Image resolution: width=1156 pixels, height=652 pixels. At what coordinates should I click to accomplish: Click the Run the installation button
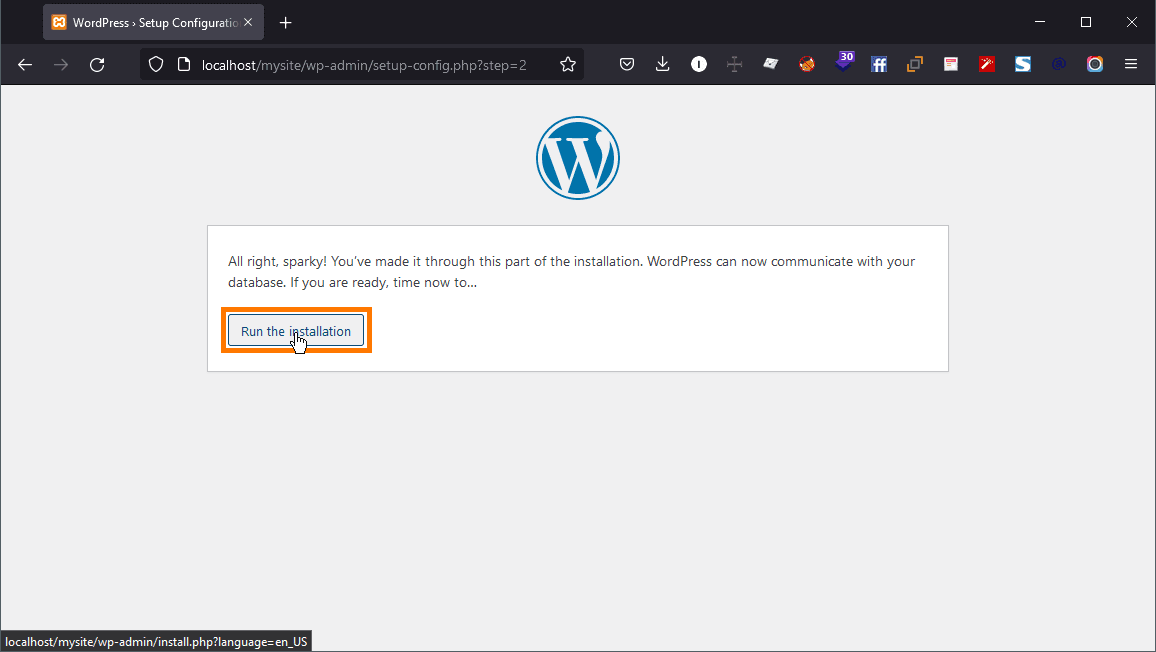pyautogui.click(x=296, y=330)
